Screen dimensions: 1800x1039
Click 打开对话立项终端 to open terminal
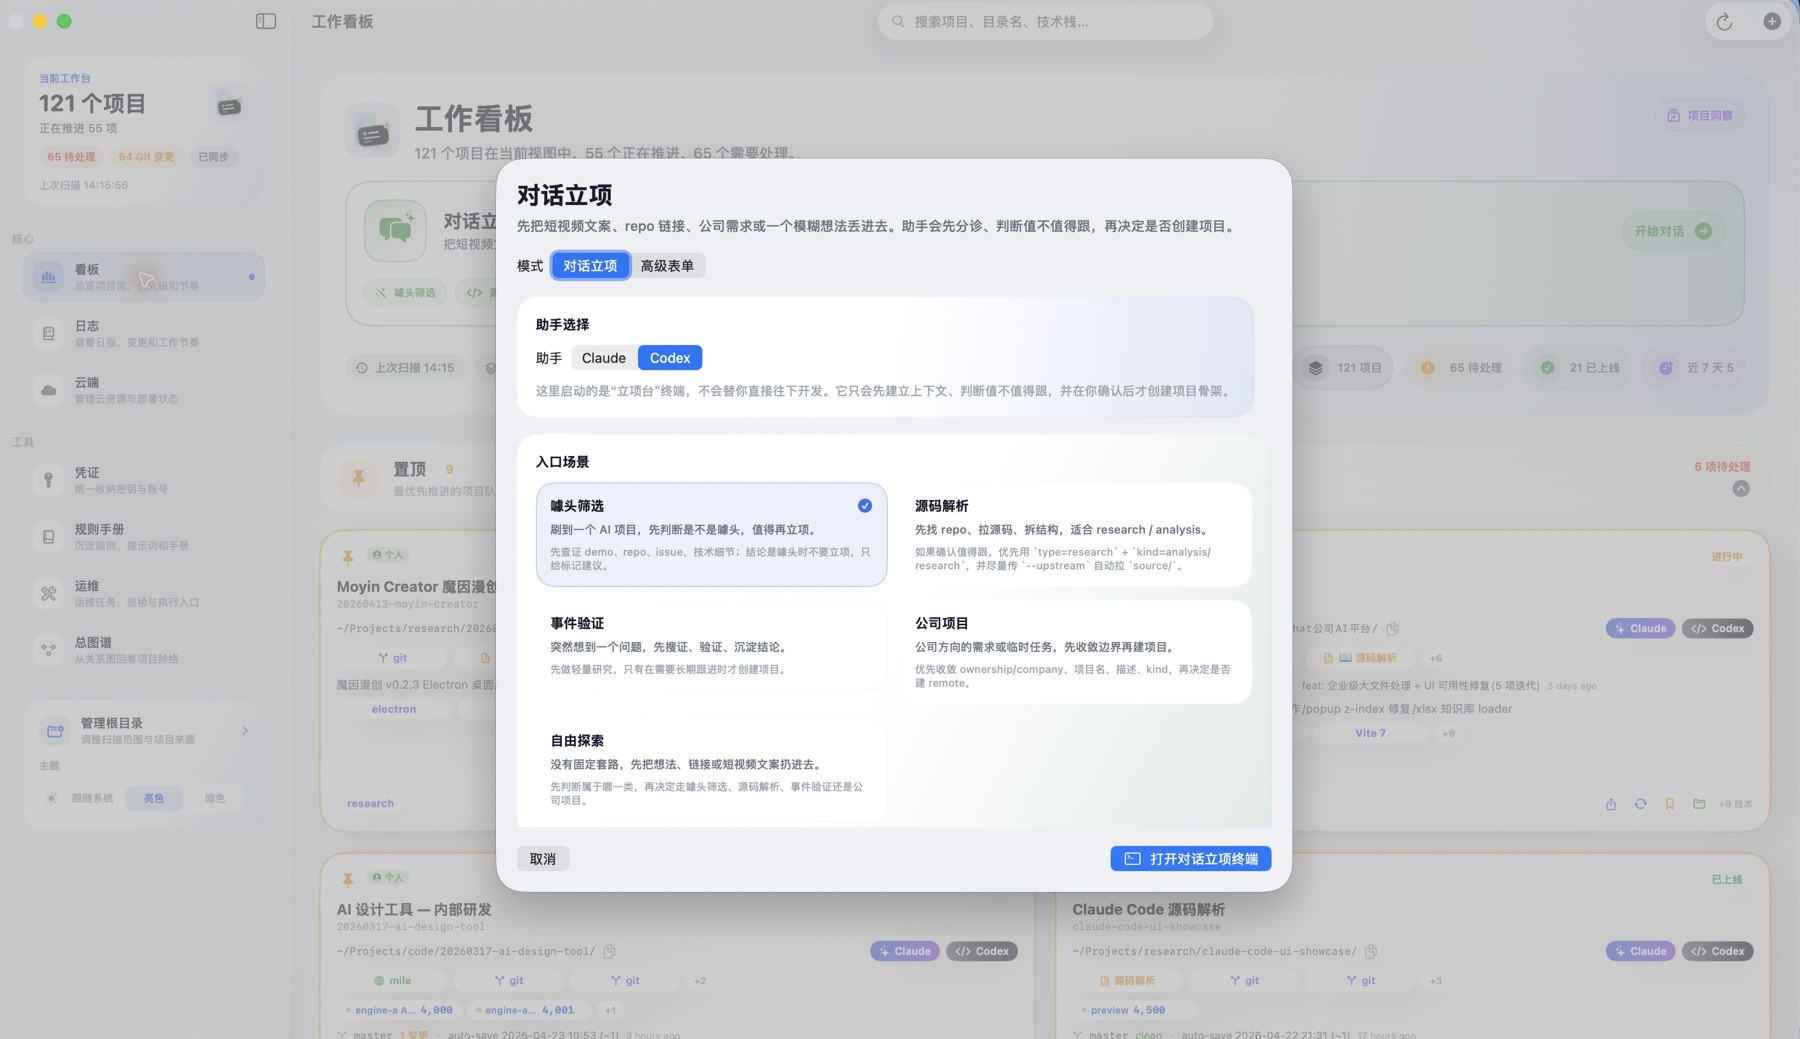(x=1190, y=858)
